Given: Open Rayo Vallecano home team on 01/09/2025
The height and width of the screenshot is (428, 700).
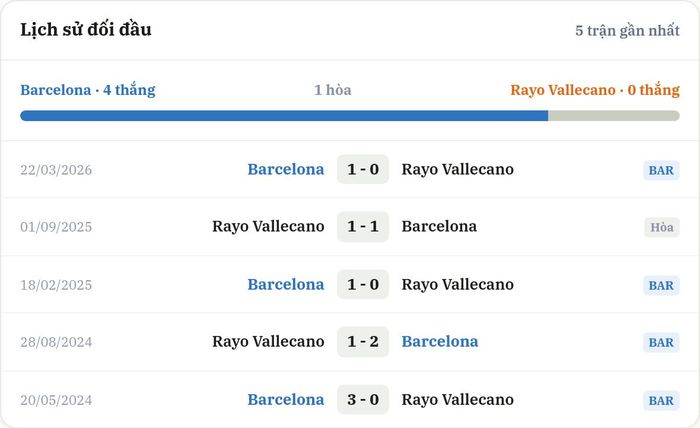Looking at the screenshot, I should [268, 226].
